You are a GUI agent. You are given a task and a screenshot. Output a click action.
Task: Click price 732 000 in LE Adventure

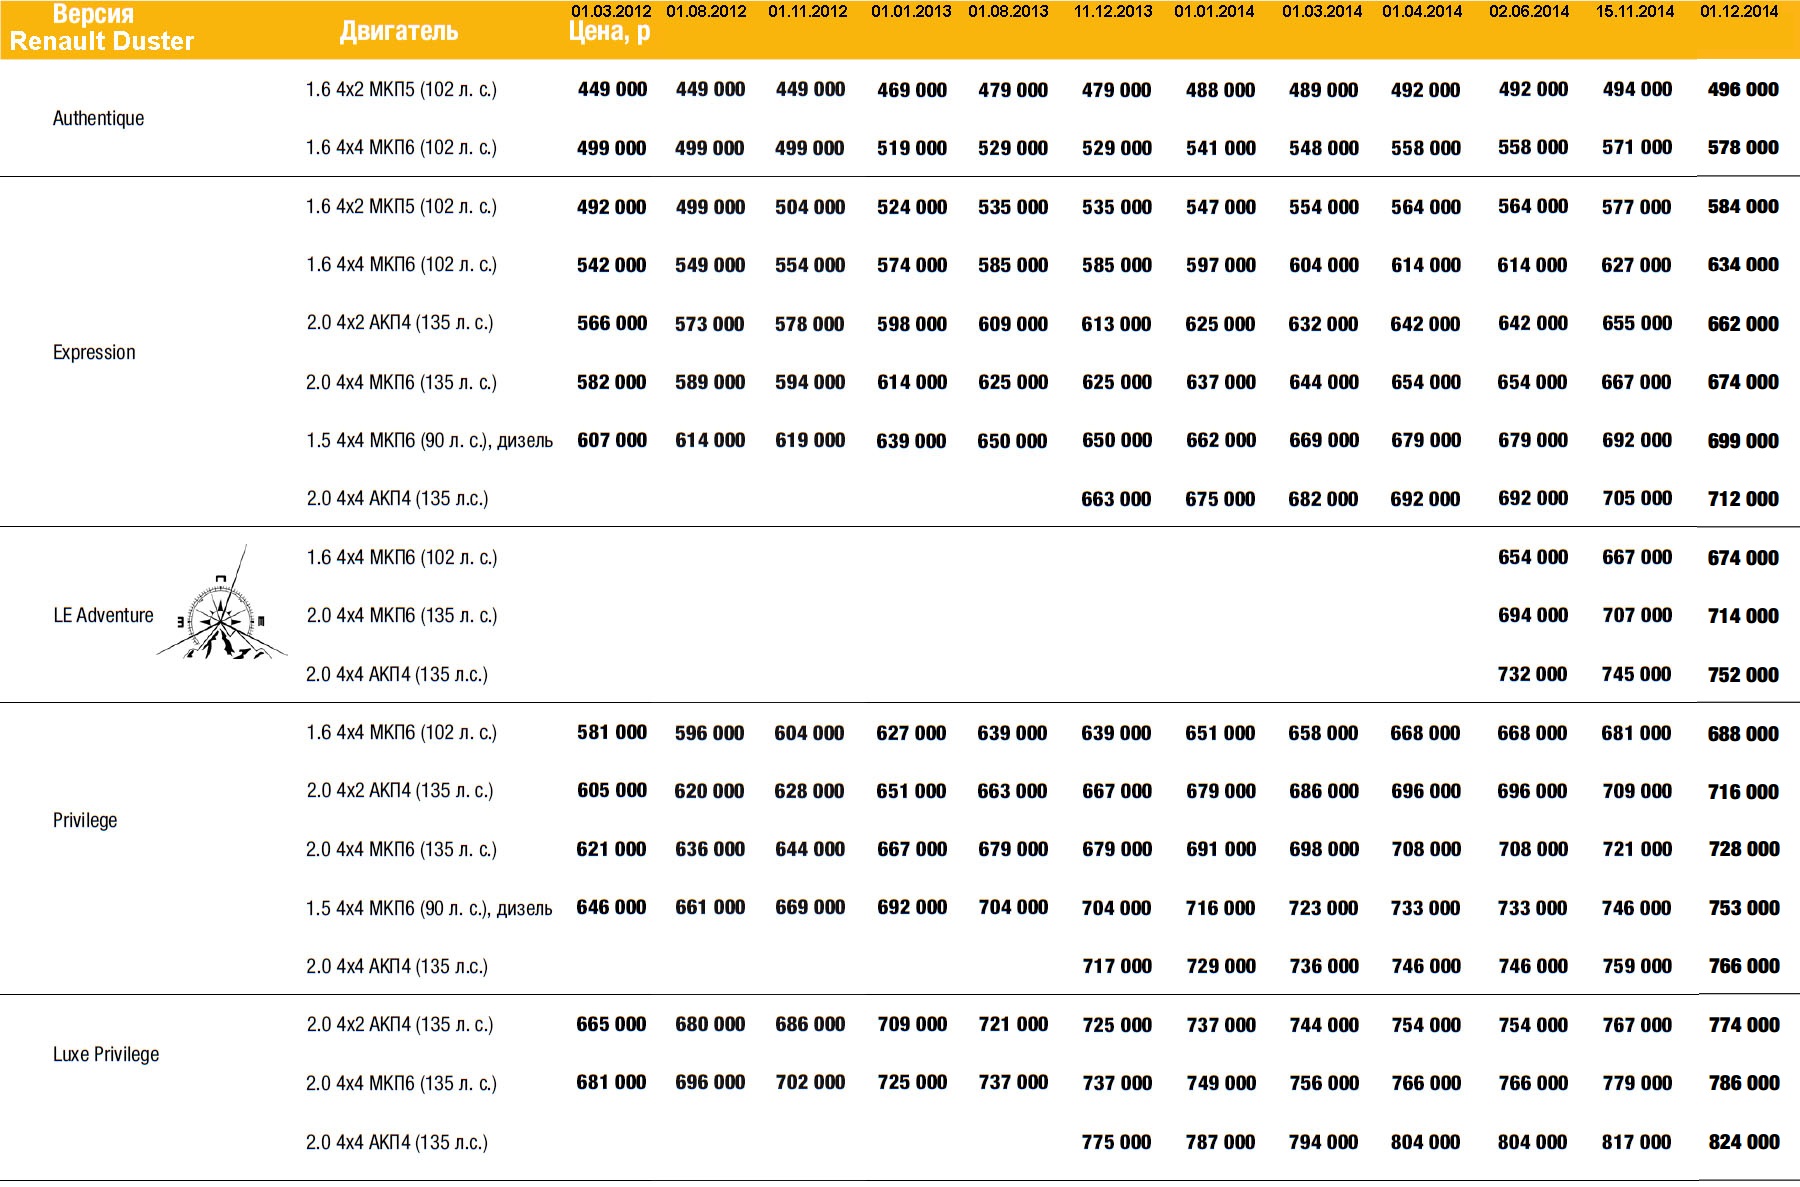pos(1532,674)
